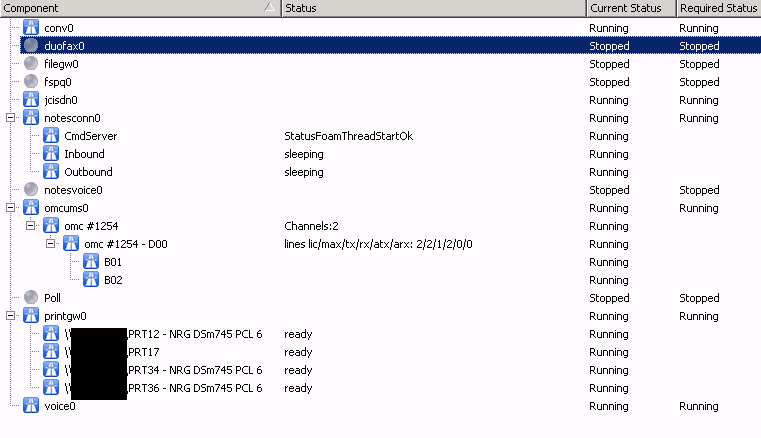
Task: Sort by Current Status column header
Action: [626, 8]
